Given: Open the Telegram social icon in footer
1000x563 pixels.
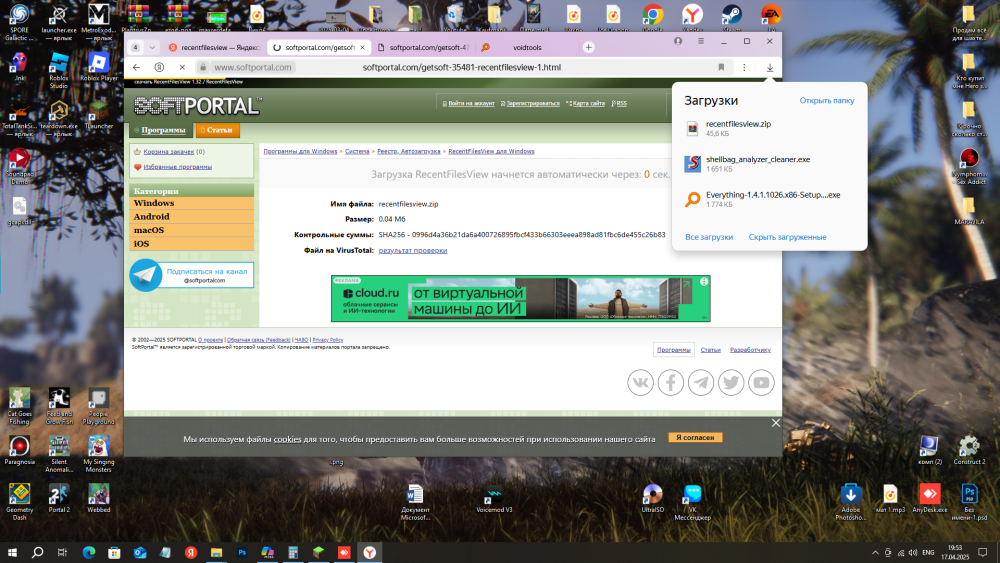Looking at the screenshot, I should pyautogui.click(x=701, y=383).
